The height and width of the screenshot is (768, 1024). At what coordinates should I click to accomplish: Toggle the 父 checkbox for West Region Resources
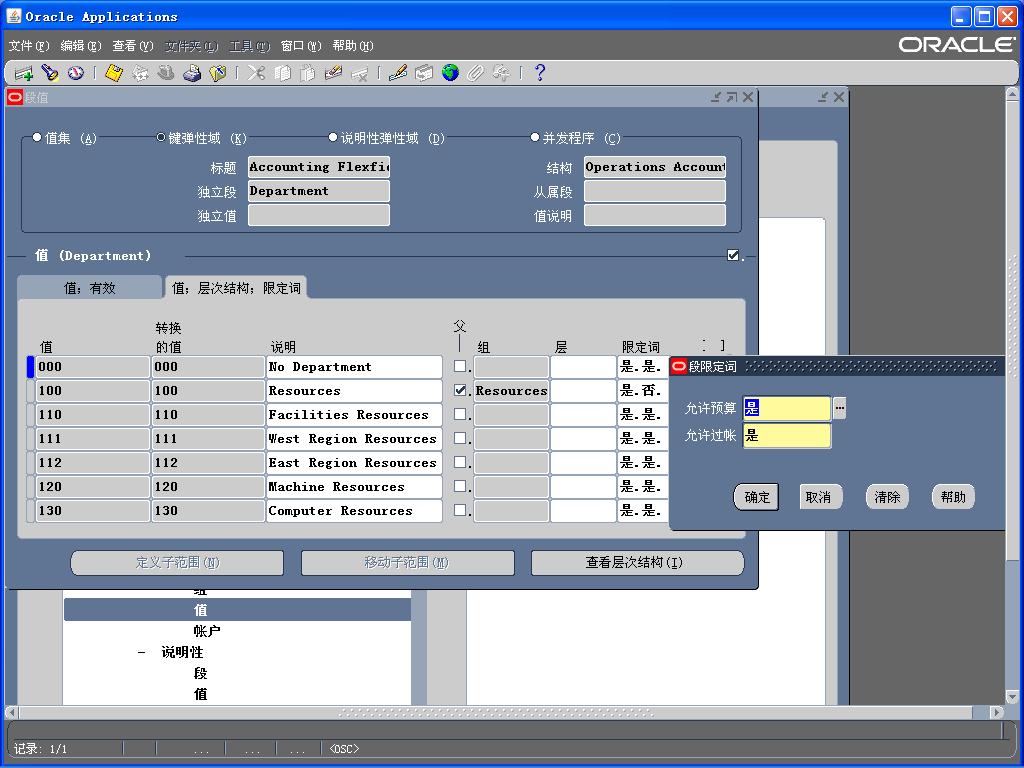click(x=460, y=438)
